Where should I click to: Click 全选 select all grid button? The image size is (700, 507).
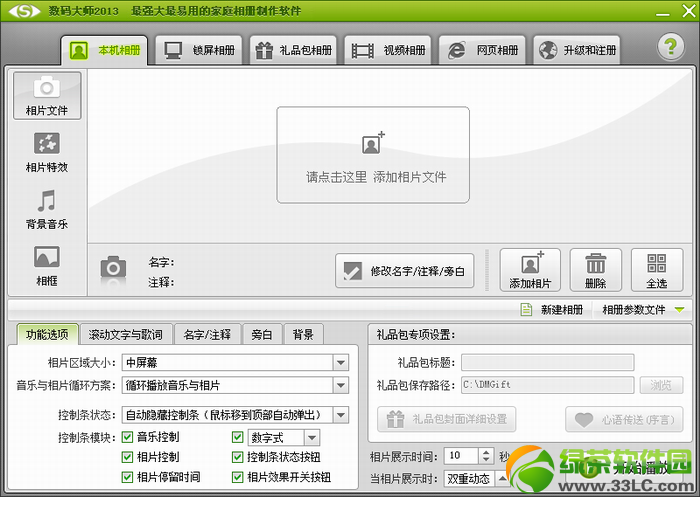point(657,270)
